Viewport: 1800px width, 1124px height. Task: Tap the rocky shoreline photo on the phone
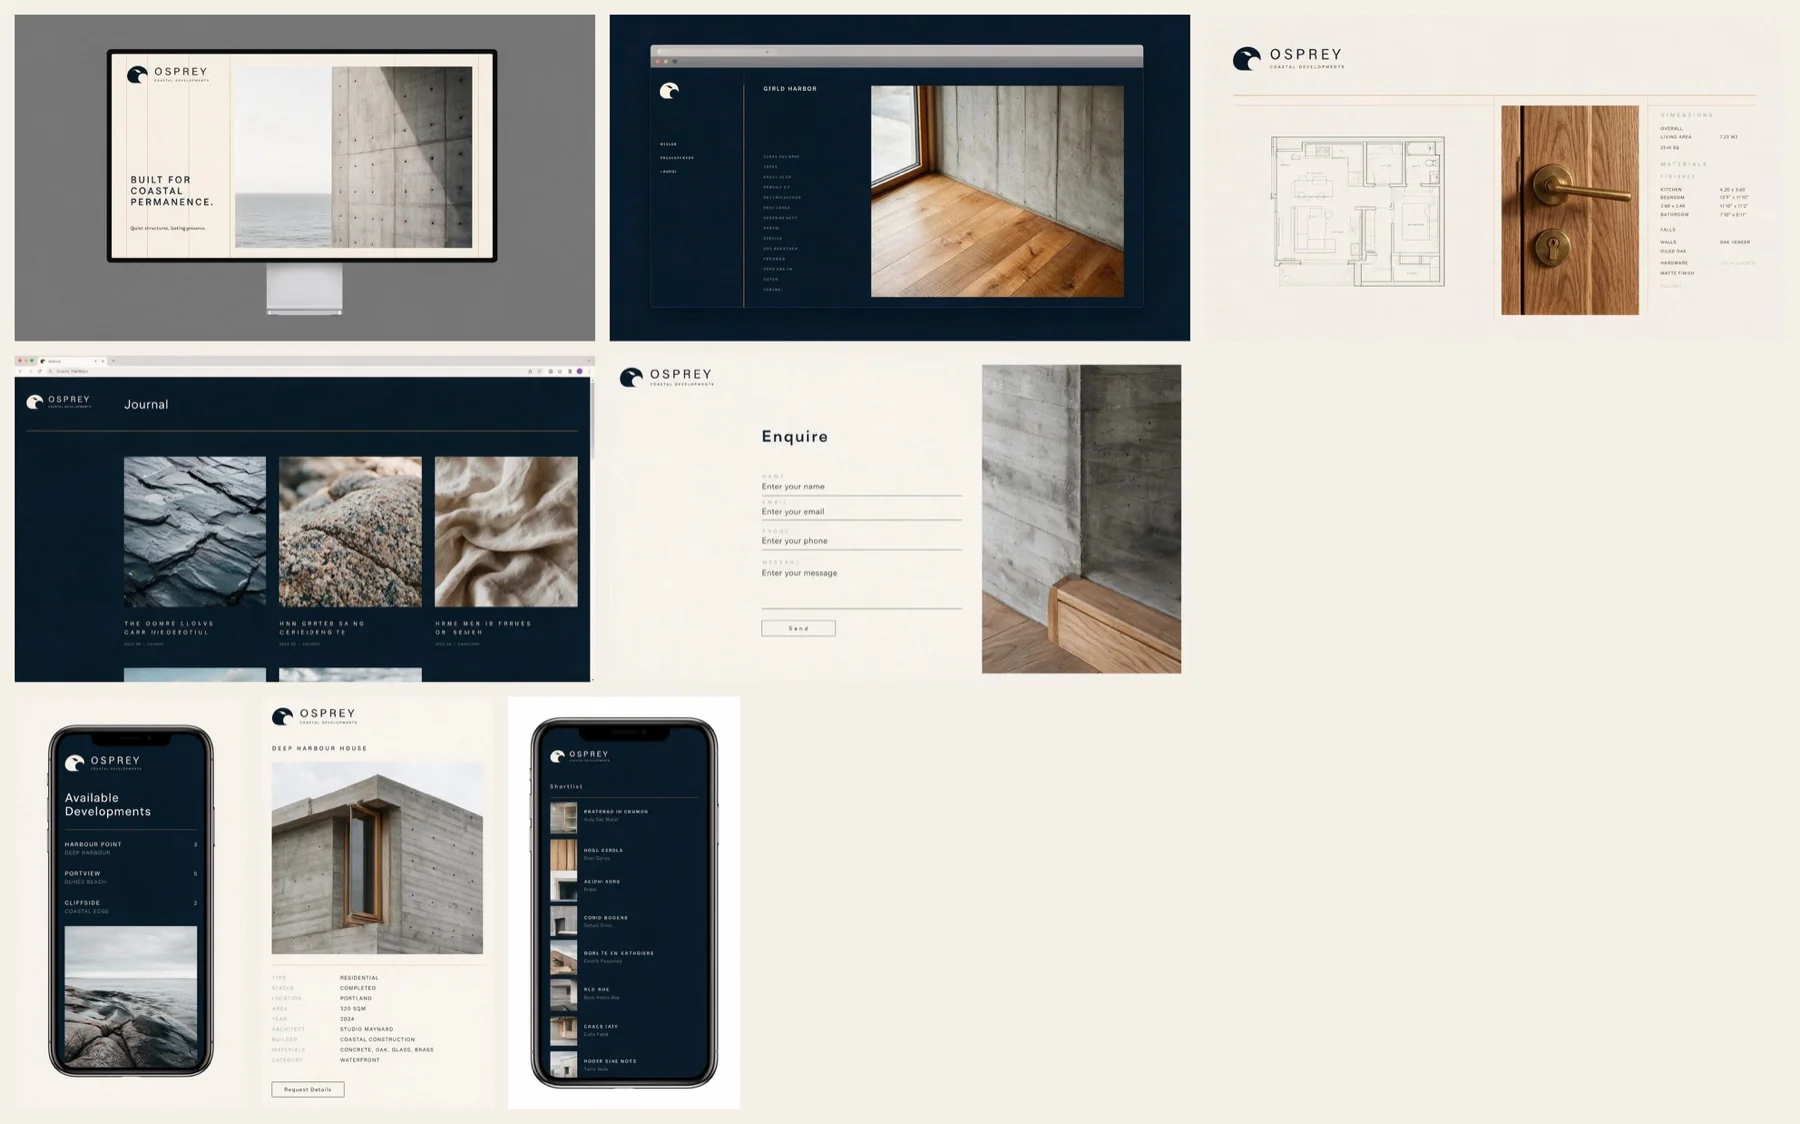tap(131, 996)
